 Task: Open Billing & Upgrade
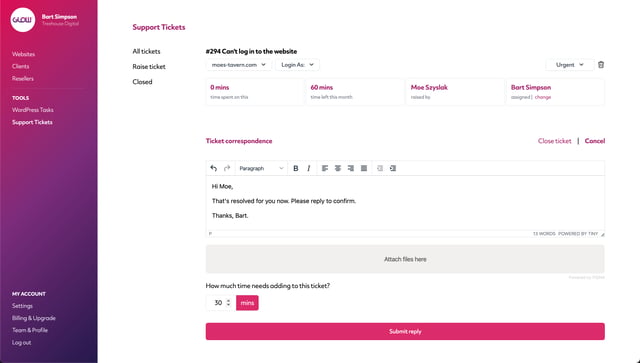click(34, 318)
